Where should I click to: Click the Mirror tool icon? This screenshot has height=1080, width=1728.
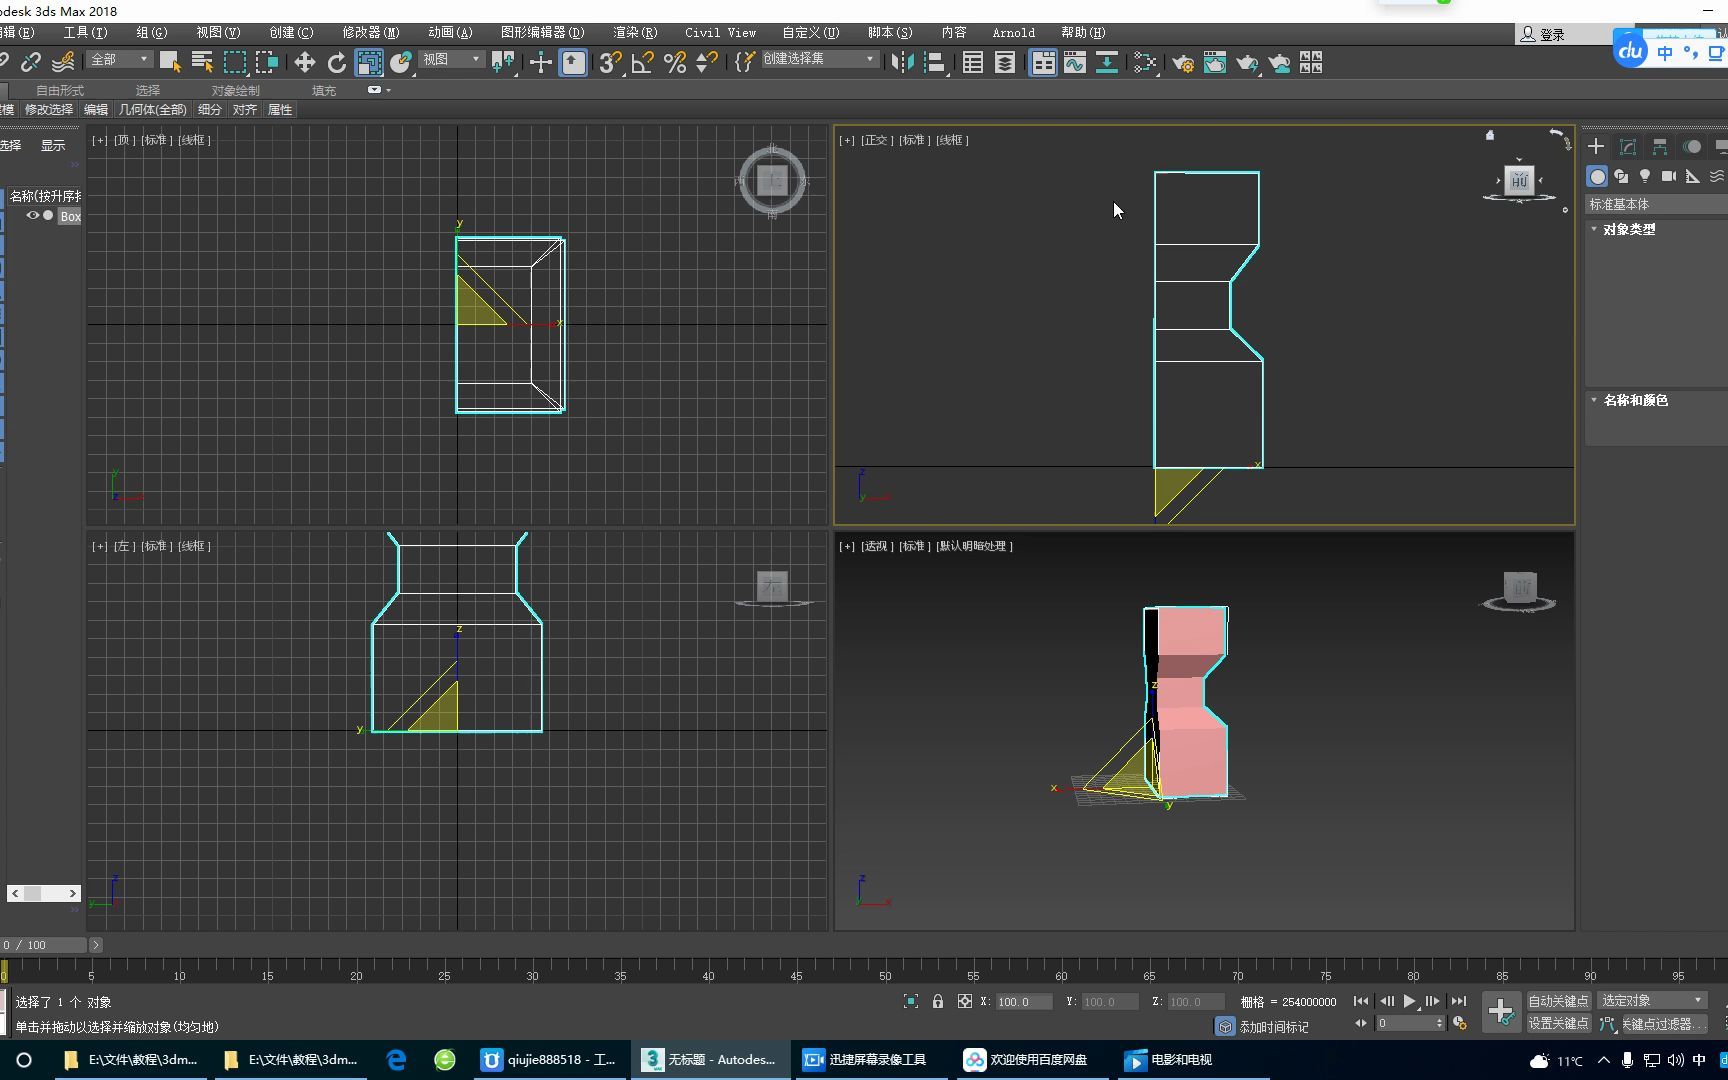(901, 63)
